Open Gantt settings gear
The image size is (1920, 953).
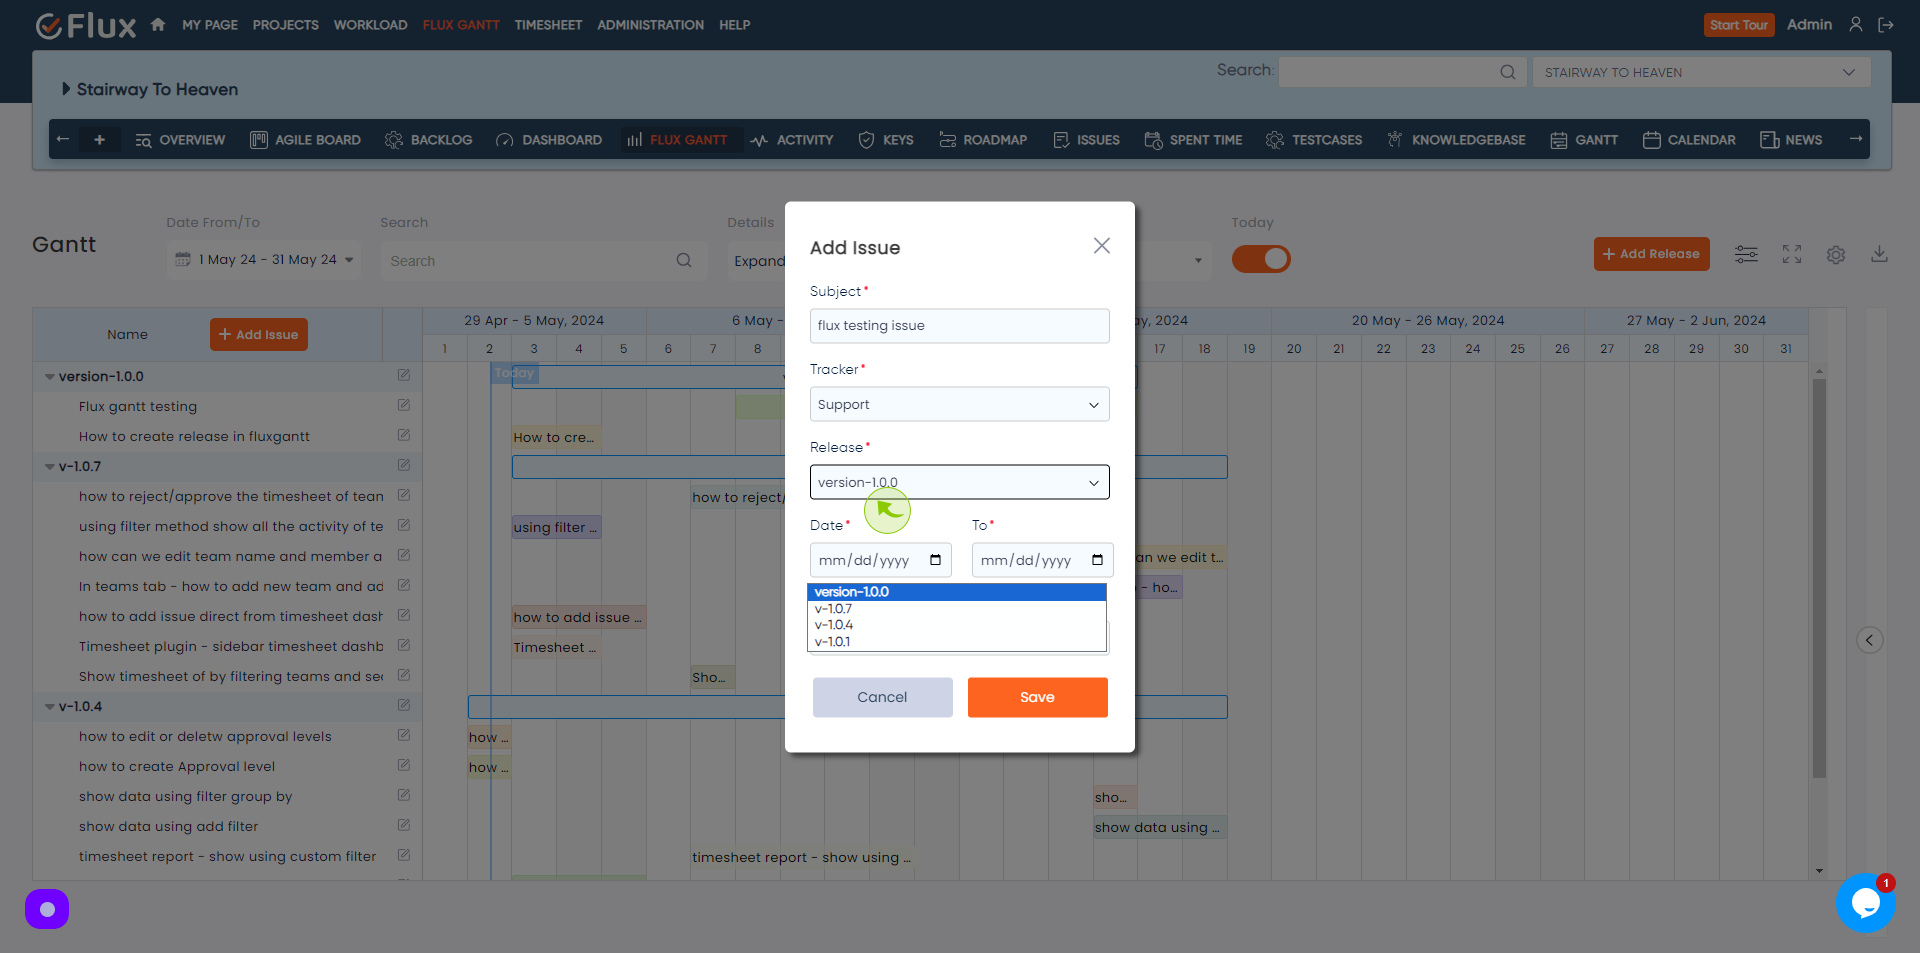click(x=1836, y=255)
